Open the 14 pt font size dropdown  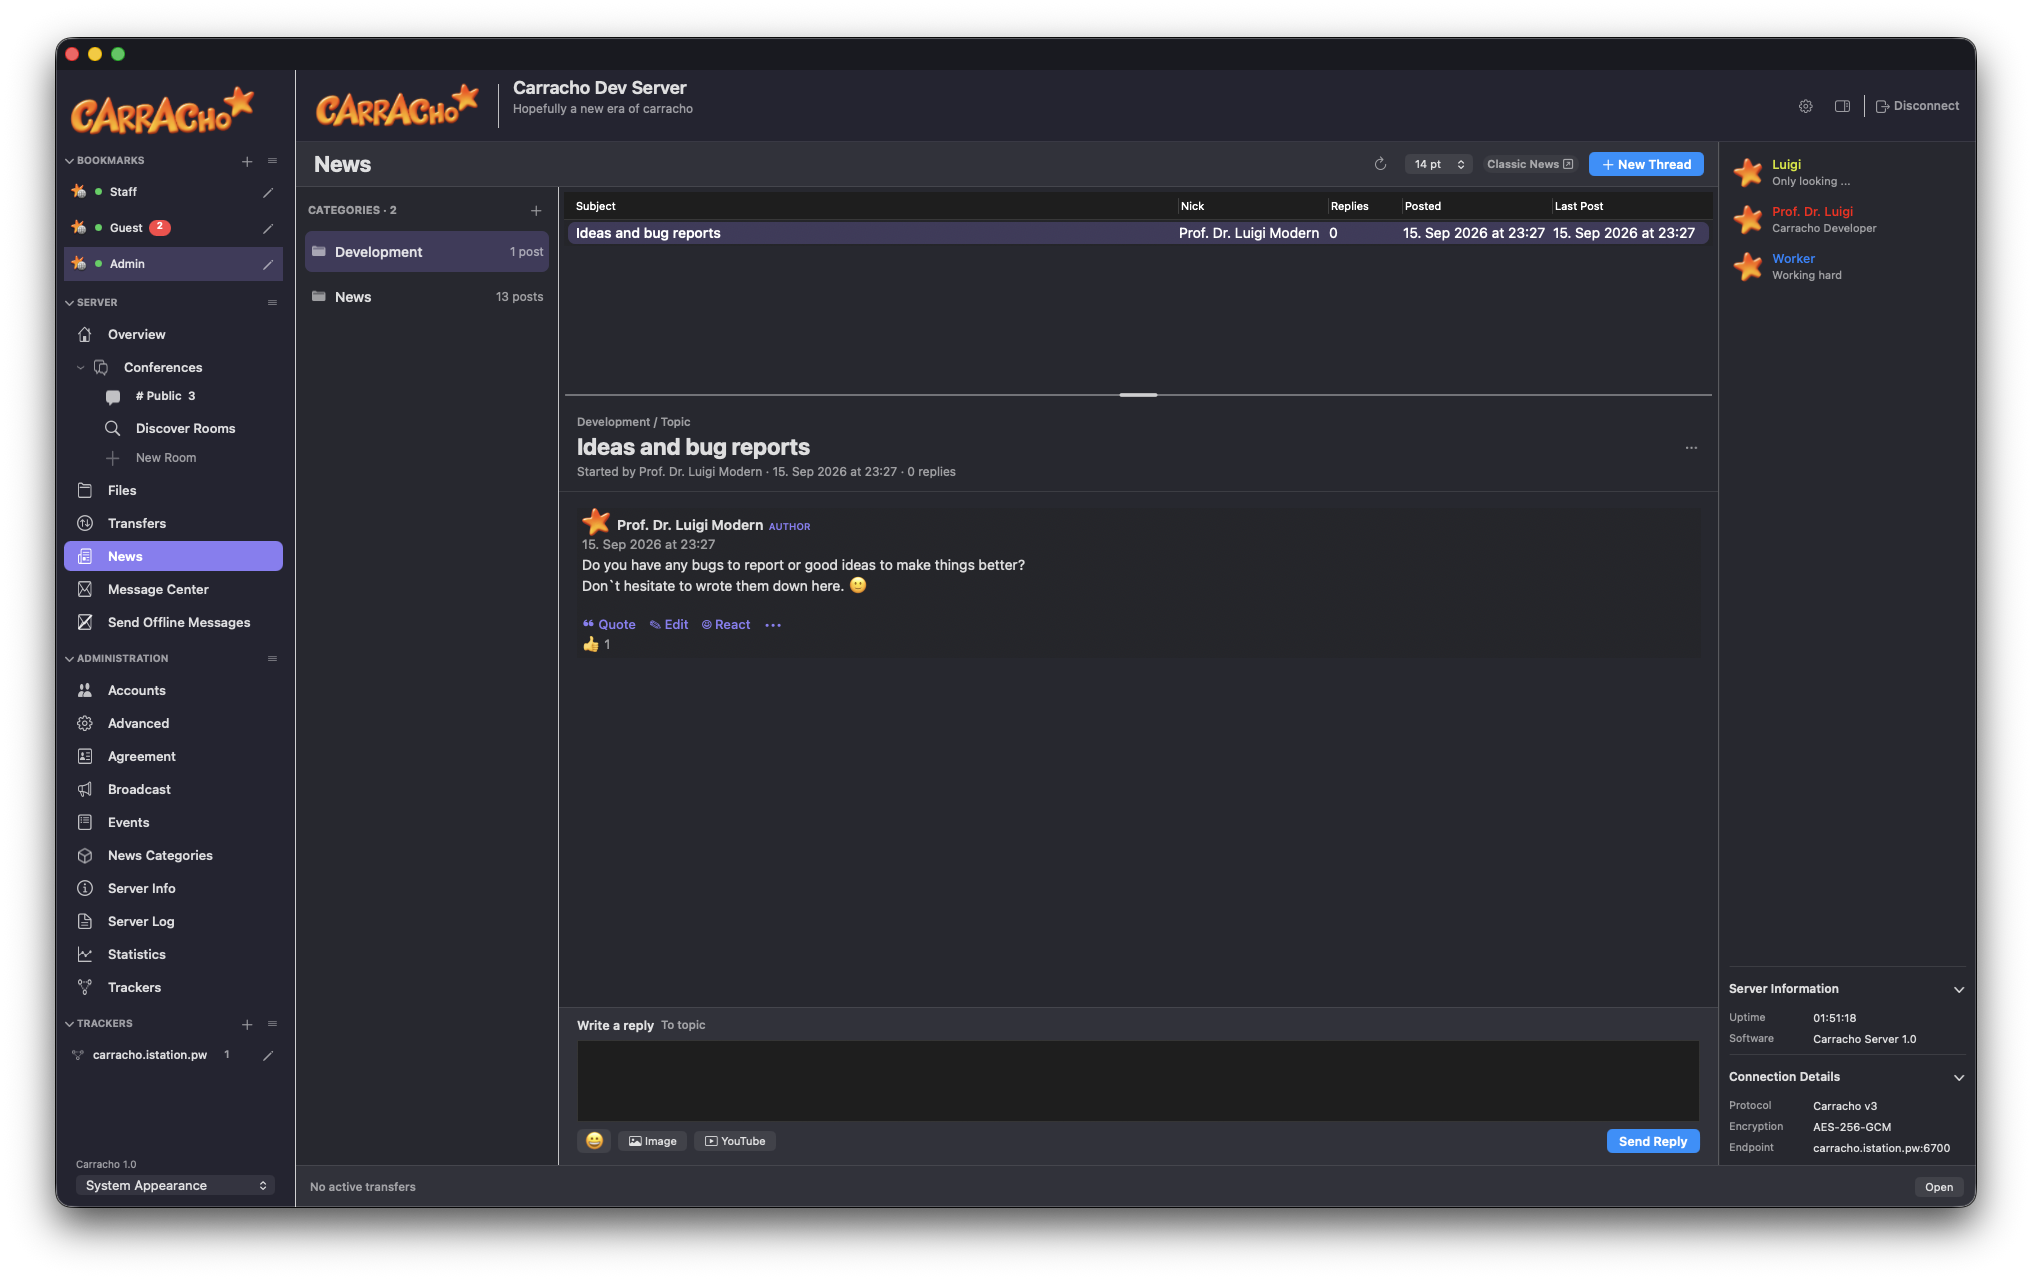tap(1438, 164)
